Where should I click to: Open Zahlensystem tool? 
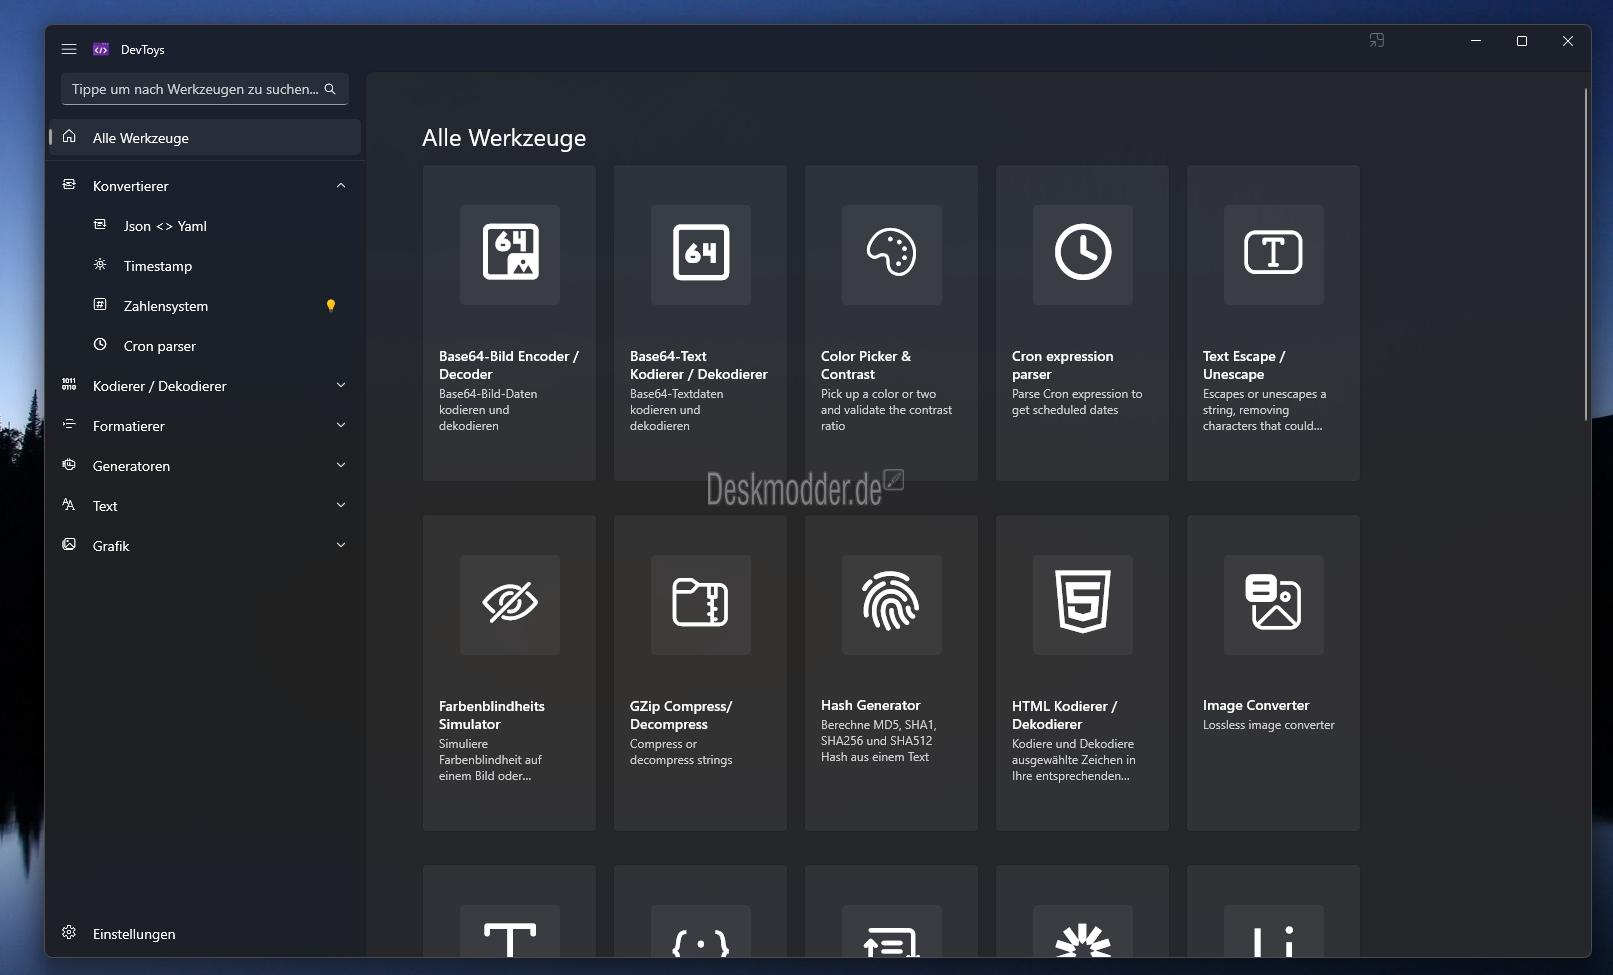coord(205,306)
